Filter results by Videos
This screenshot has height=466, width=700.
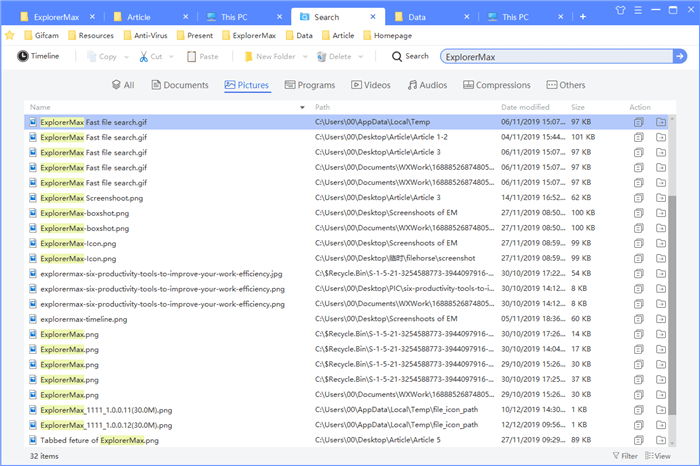click(371, 85)
